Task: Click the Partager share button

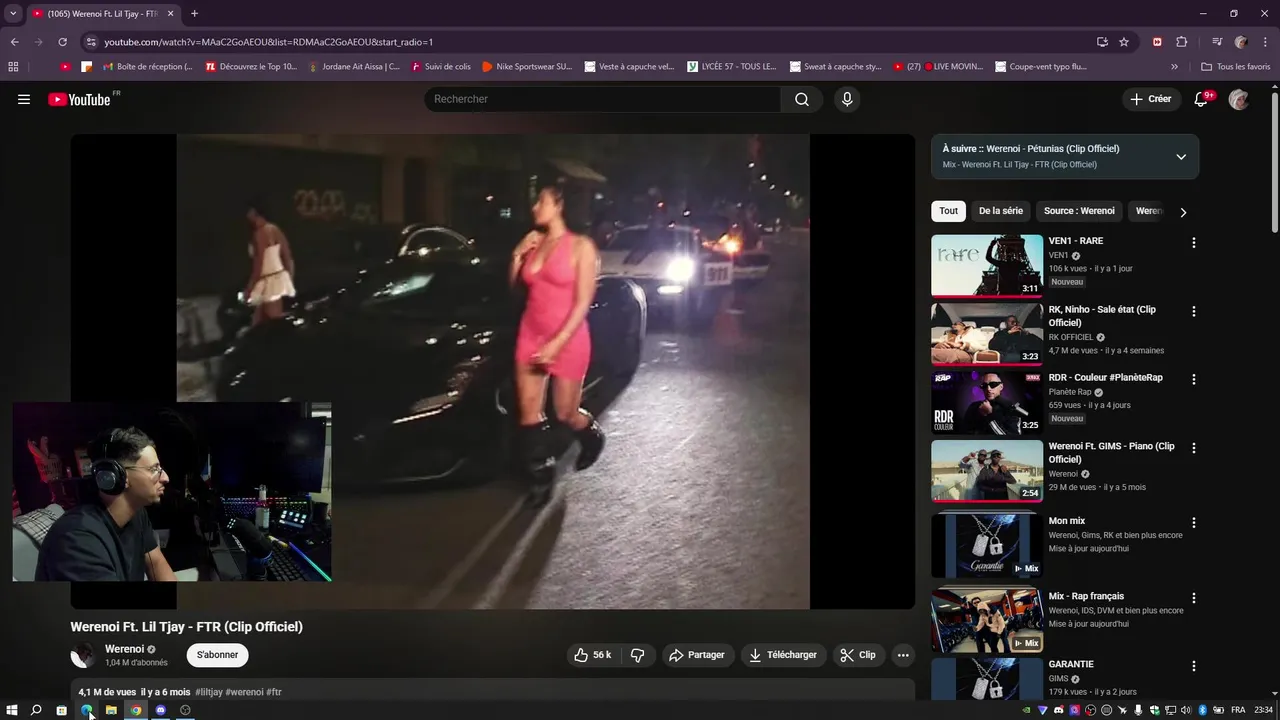Action: point(696,655)
